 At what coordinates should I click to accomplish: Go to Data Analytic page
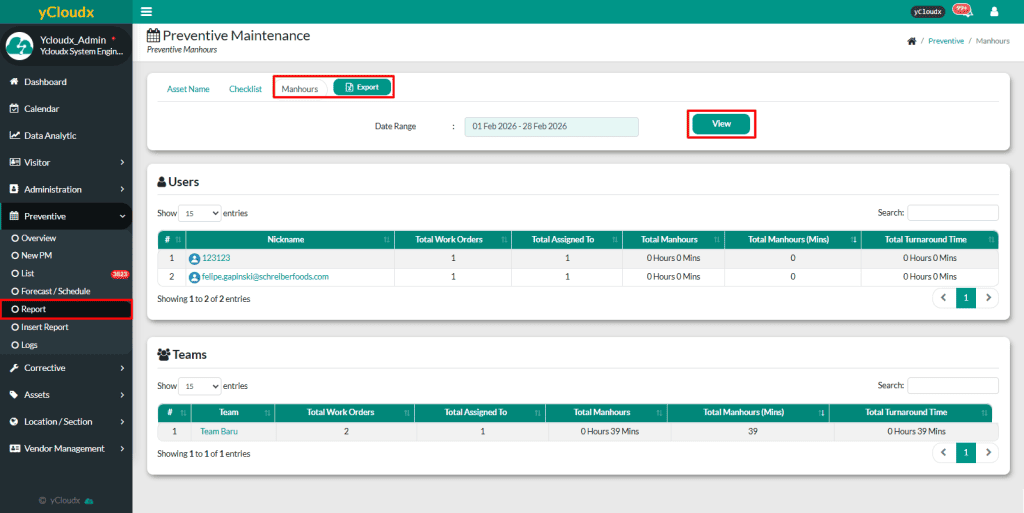coord(50,136)
